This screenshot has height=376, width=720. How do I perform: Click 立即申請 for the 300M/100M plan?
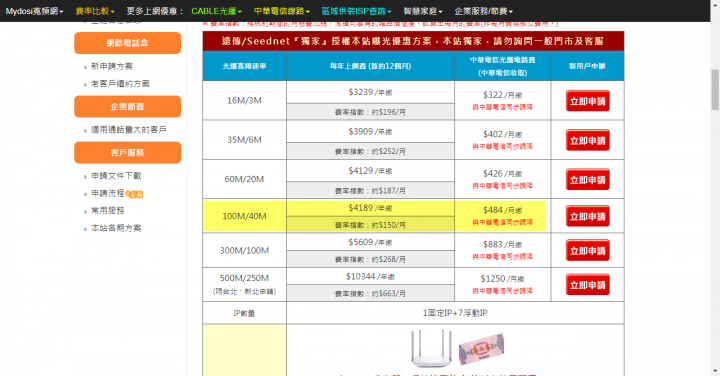coord(587,251)
